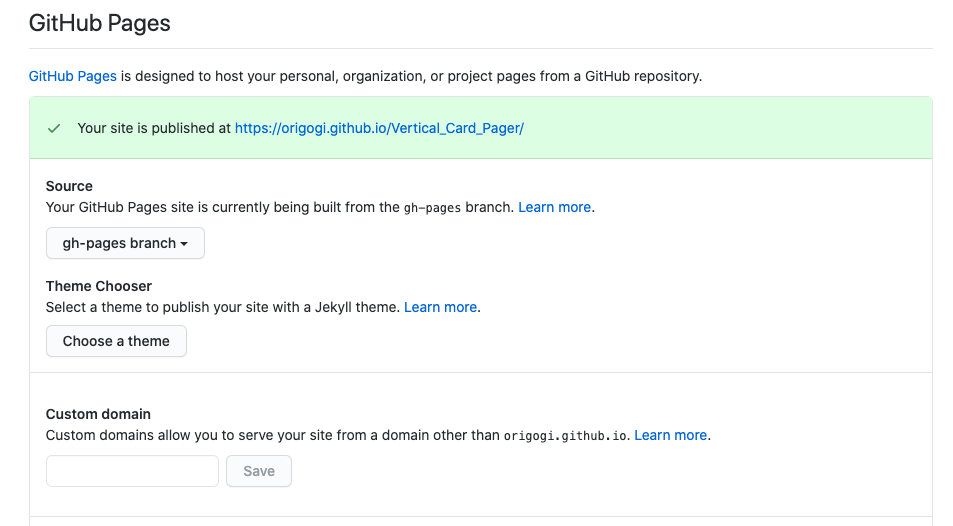Select the Source section label
The width and height of the screenshot is (953, 526).
[x=69, y=186]
